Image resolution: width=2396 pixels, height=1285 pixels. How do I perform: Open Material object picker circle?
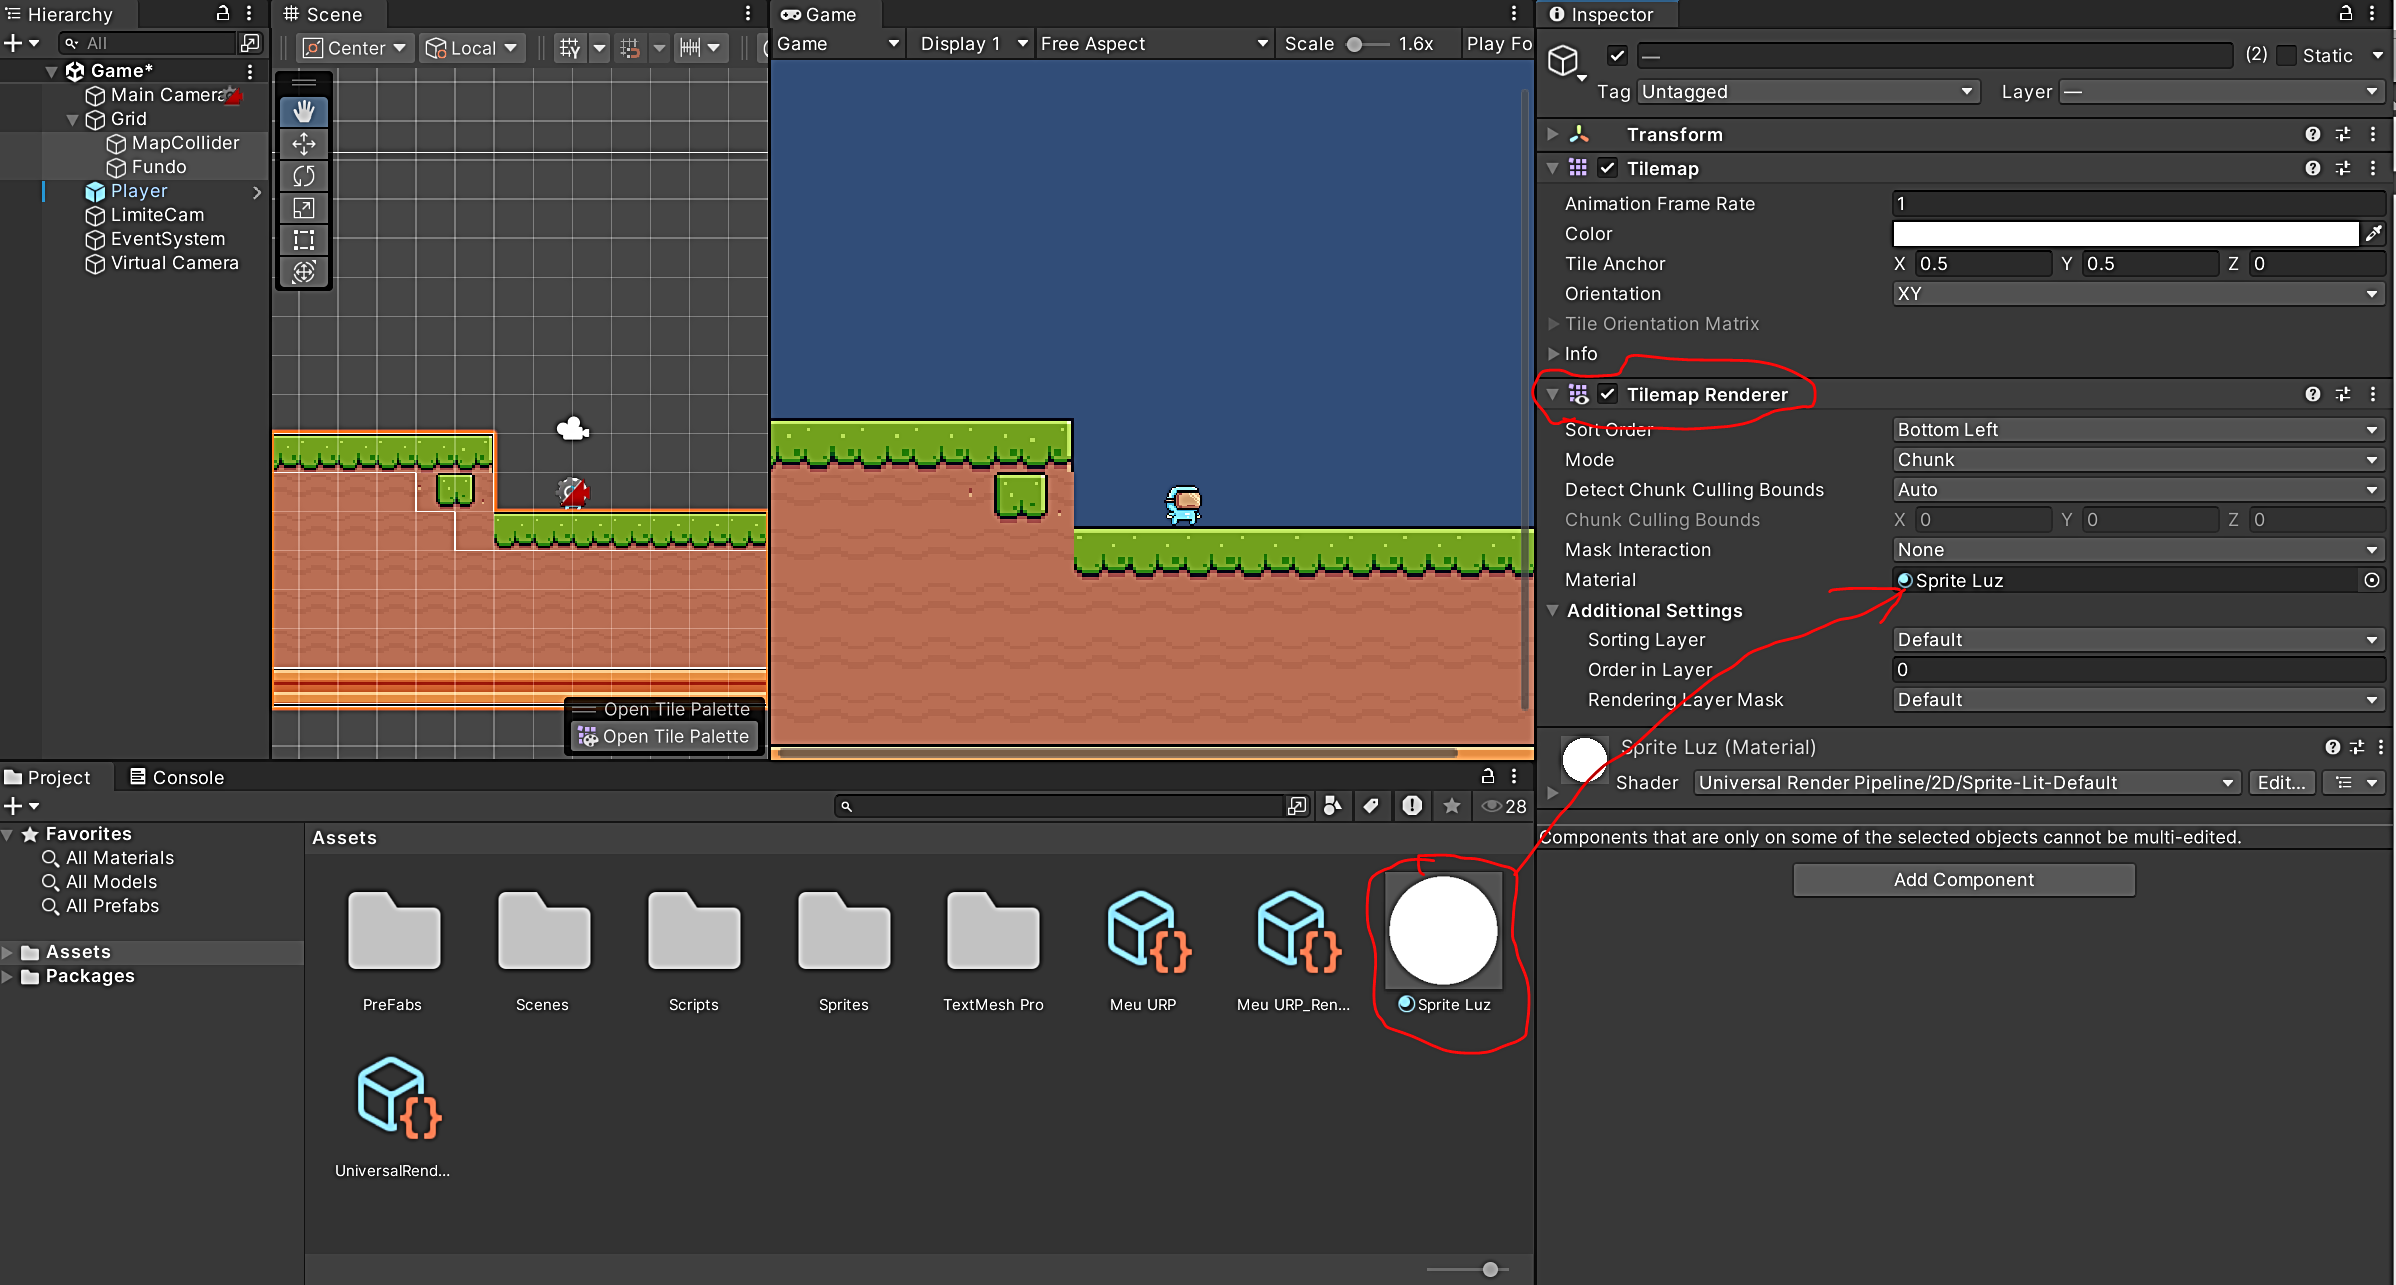(x=2371, y=580)
